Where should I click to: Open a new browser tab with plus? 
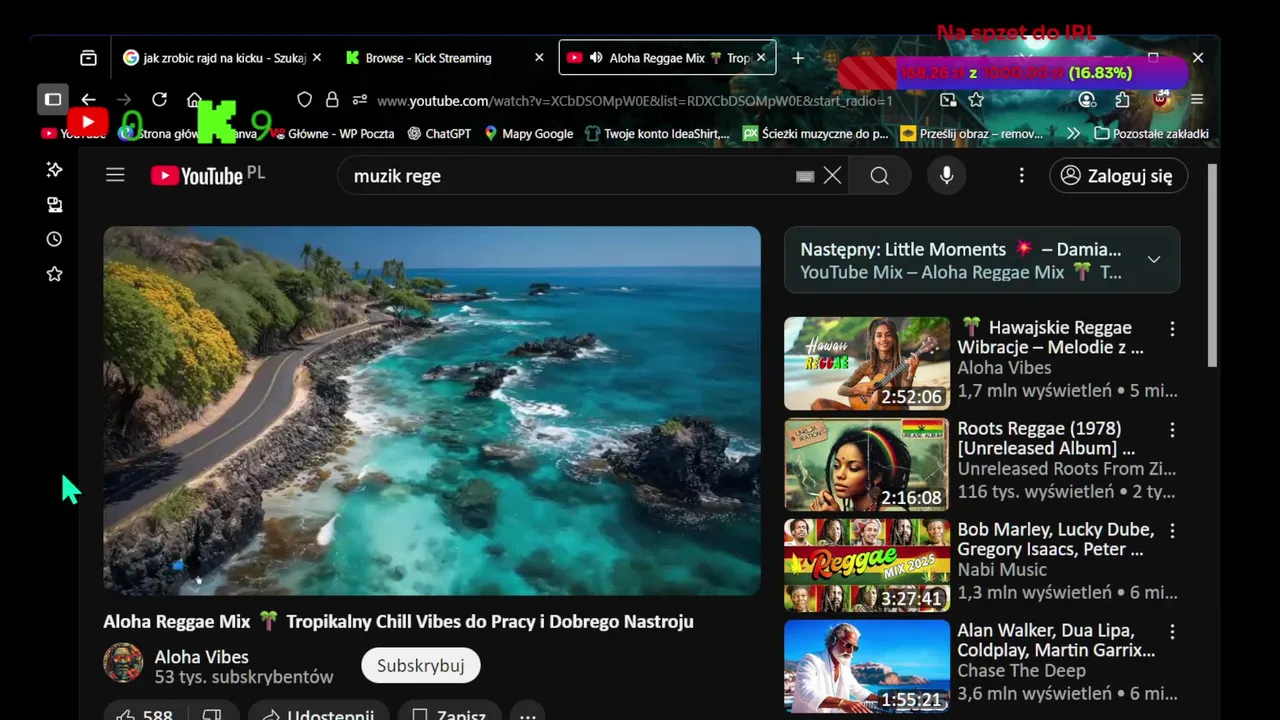coord(798,58)
